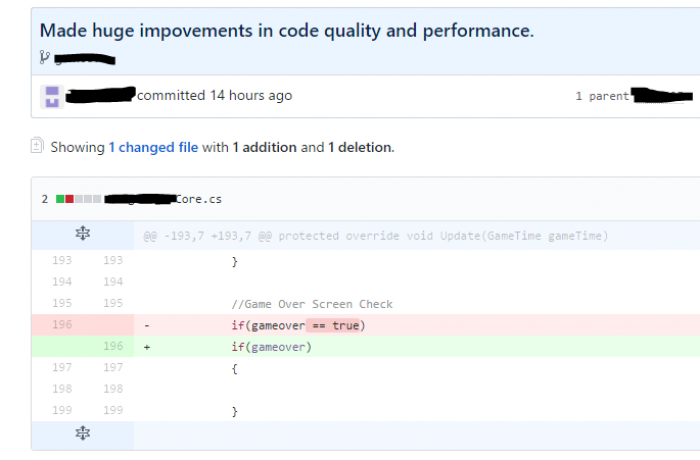The image size is (700, 460).
Task: Click the added line 'if(gameover)'
Action: (x=271, y=347)
